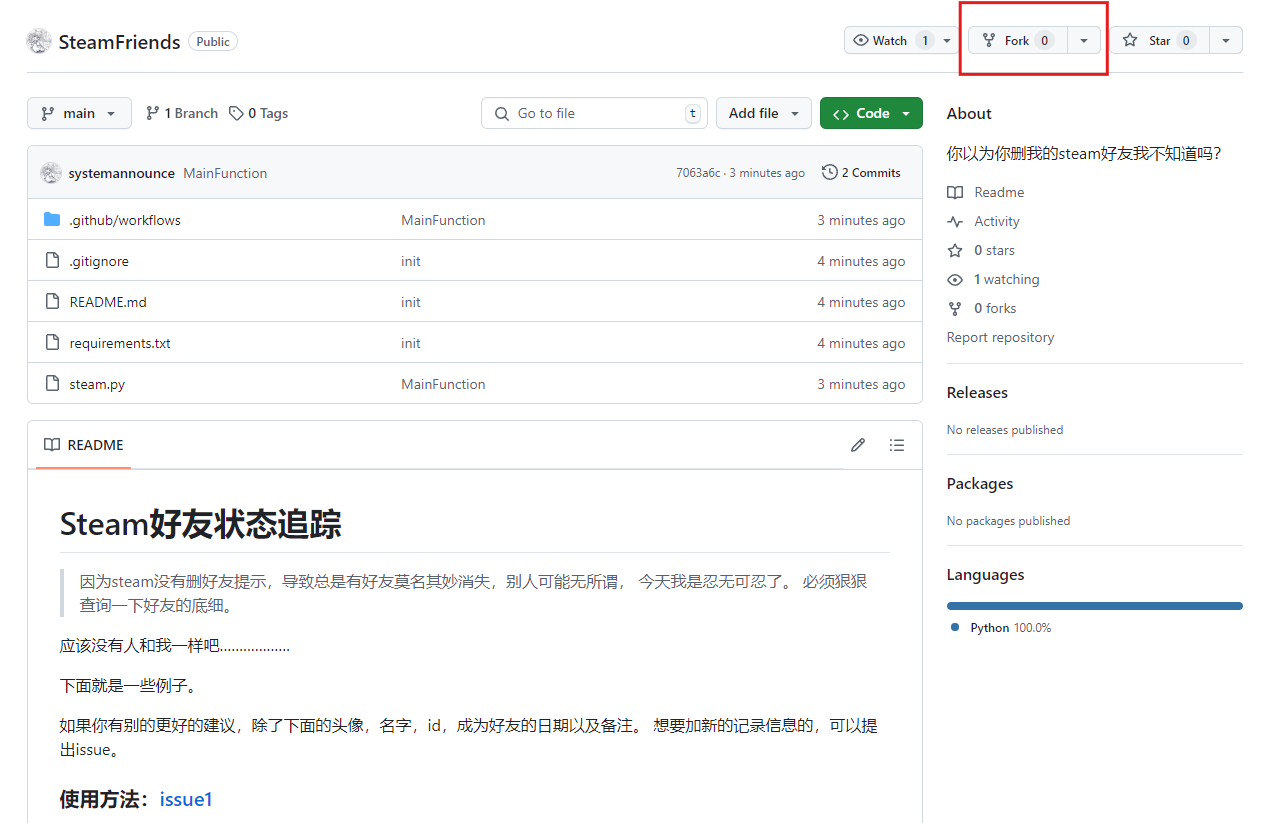Click the Public visibility badge

[x=213, y=42]
